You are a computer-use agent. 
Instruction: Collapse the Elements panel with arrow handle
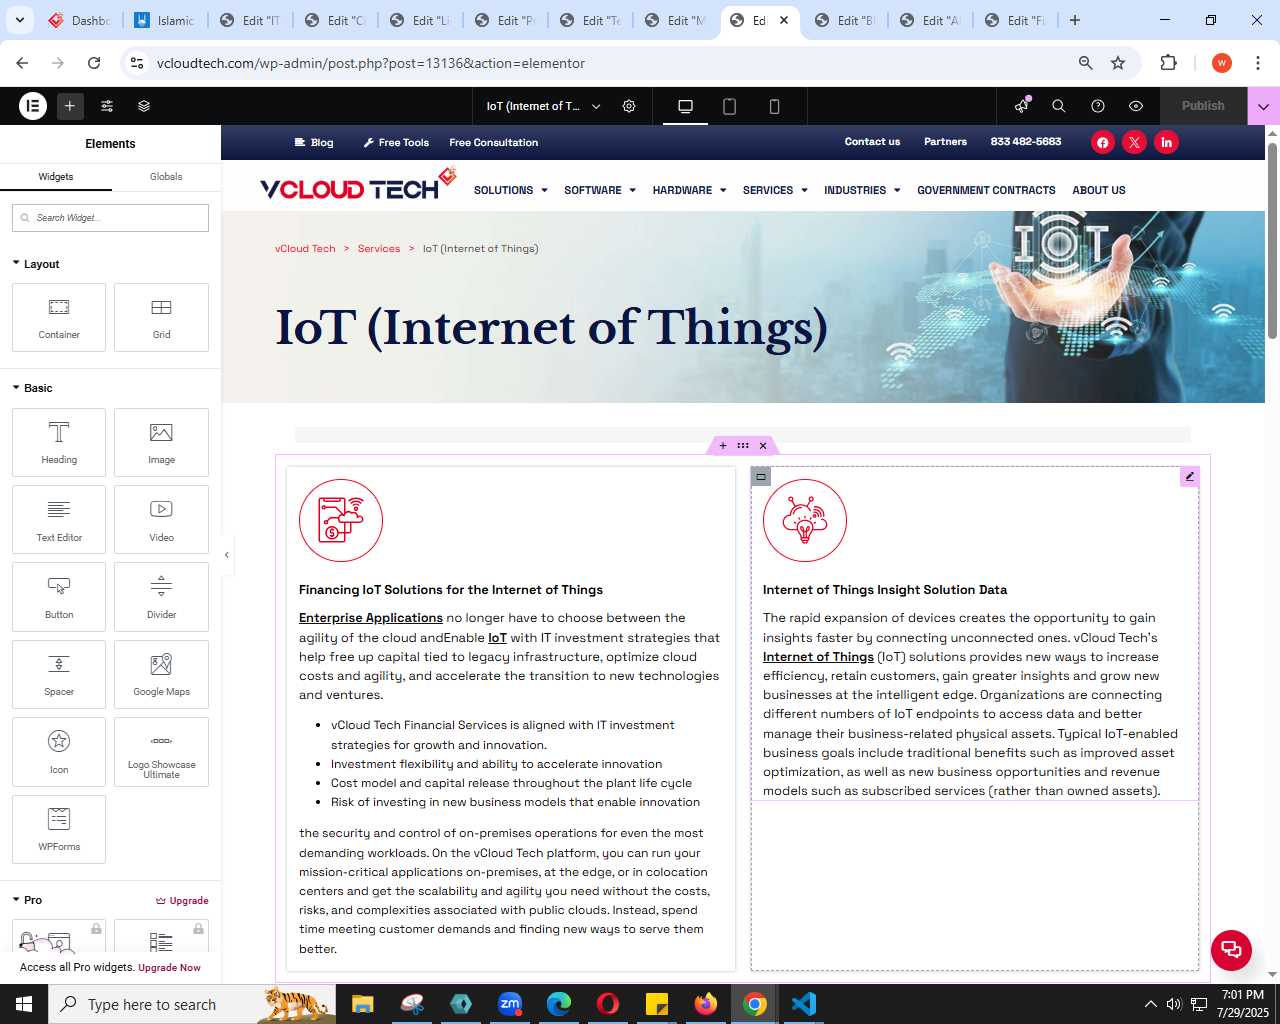click(x=227, y=555)
